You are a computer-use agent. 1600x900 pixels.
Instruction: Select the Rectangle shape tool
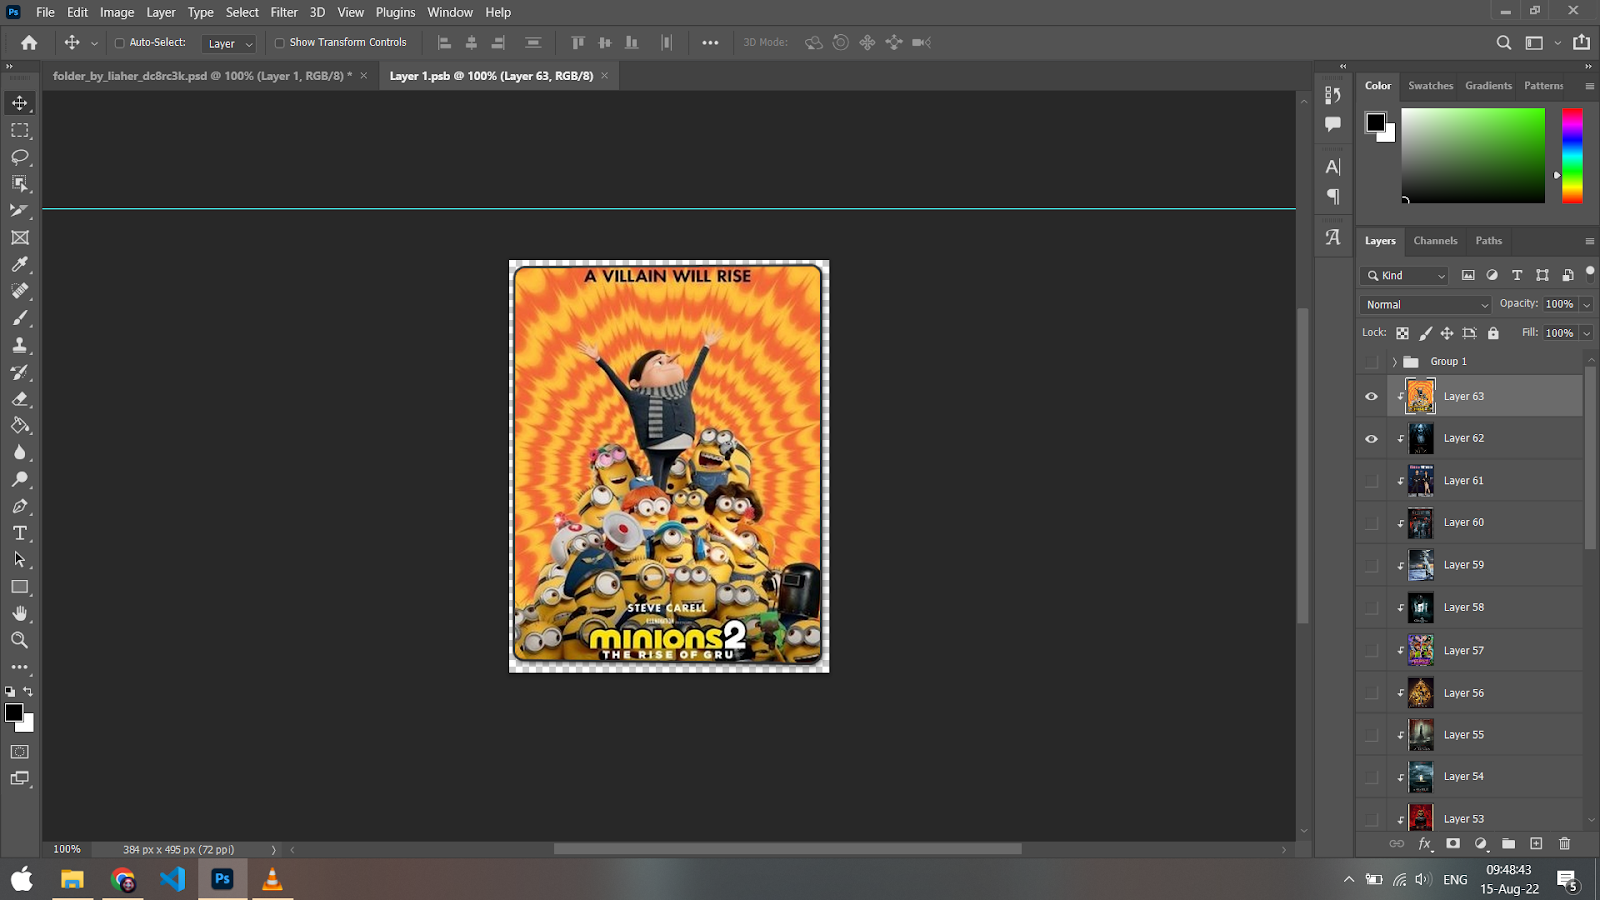tap(20, 587)
